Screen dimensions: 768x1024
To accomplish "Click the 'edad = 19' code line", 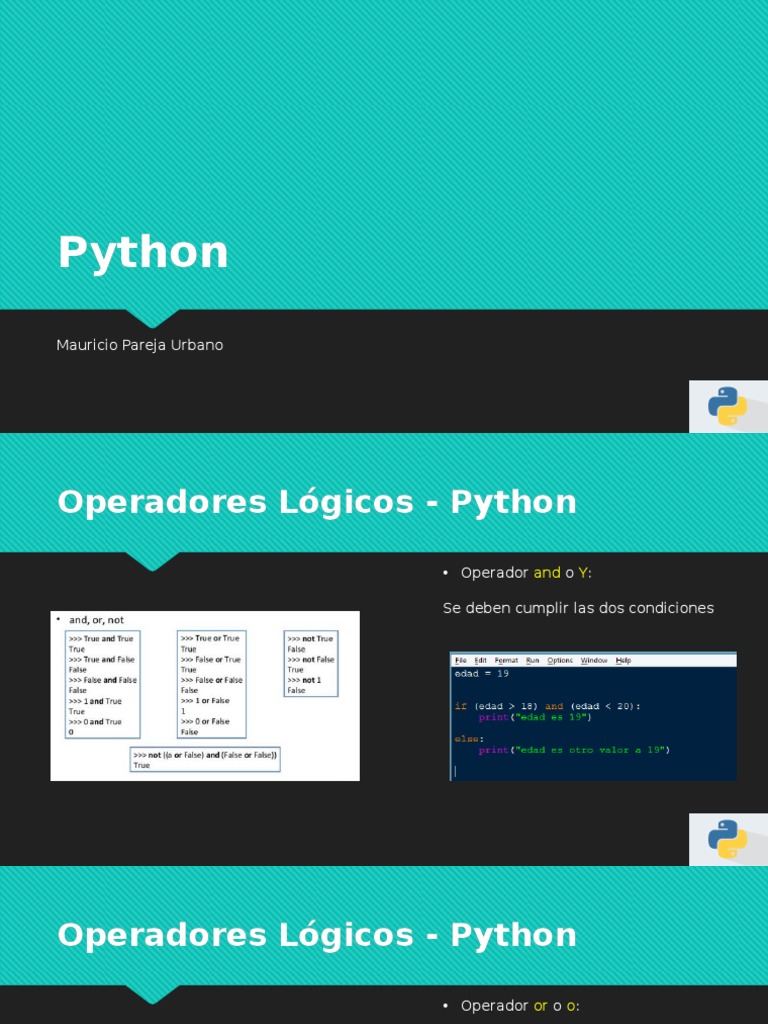I will pyautogui.click(x=482, y=674).
